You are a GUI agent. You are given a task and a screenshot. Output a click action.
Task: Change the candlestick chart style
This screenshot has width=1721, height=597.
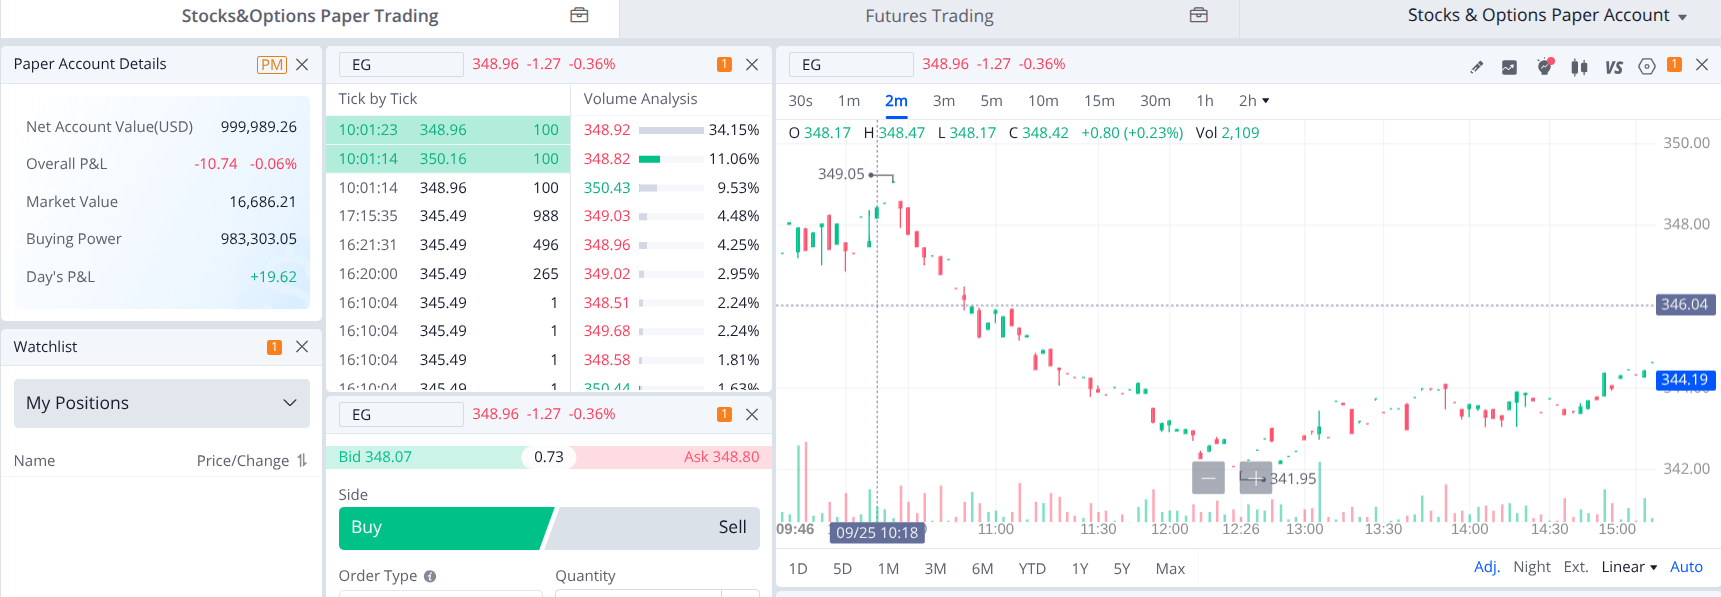[1579, 67]
